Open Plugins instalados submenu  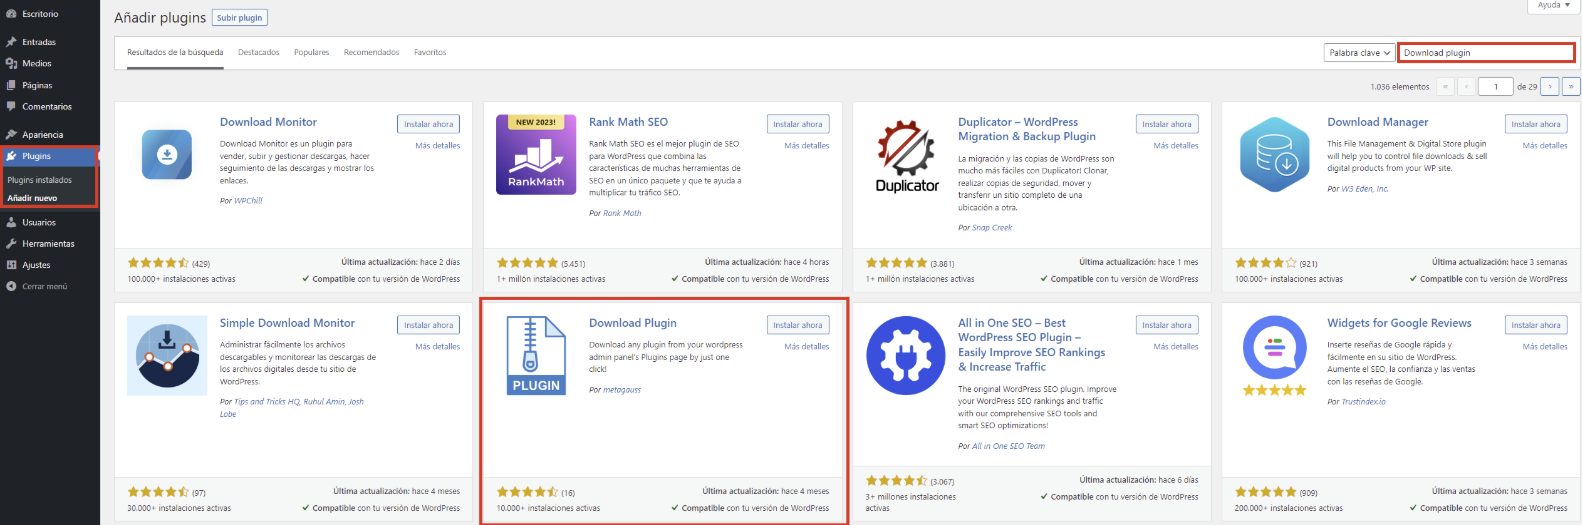[40, 180]
